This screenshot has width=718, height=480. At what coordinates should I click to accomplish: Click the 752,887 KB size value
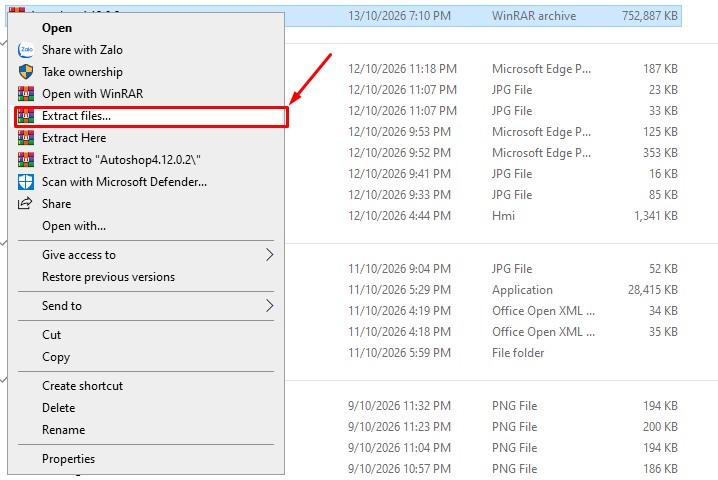tap(649, 16)
